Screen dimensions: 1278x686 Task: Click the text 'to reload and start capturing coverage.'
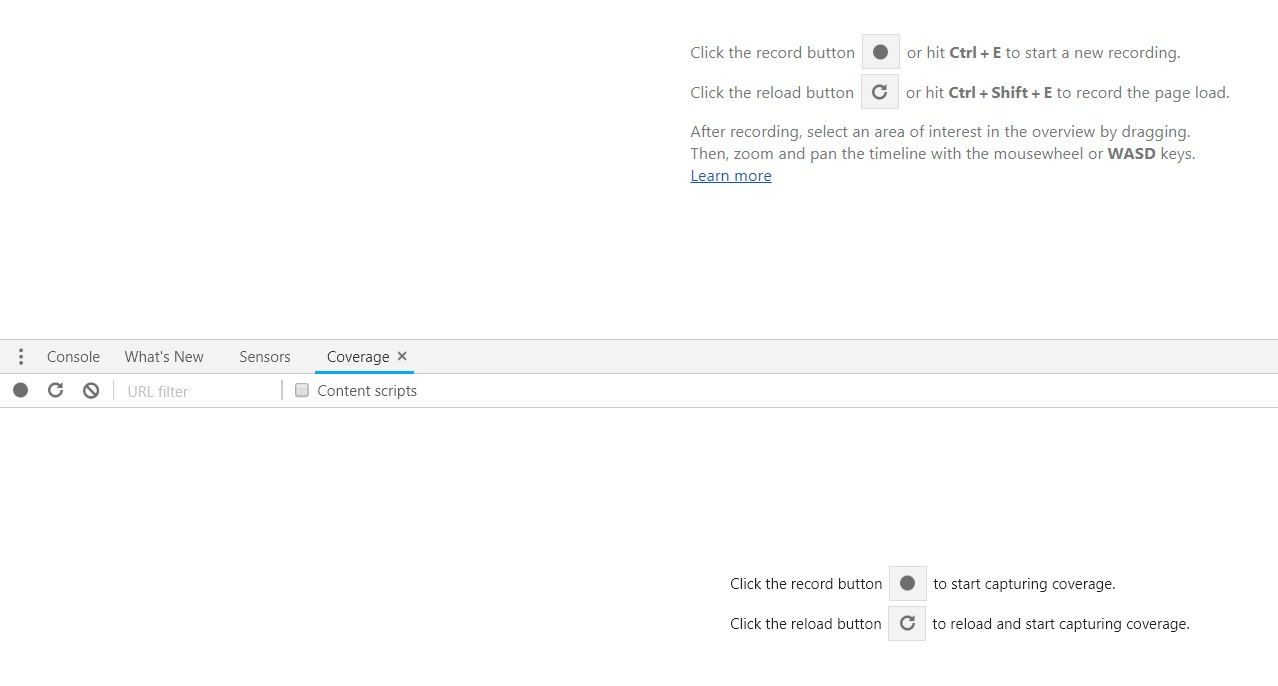coord(1061,624)
